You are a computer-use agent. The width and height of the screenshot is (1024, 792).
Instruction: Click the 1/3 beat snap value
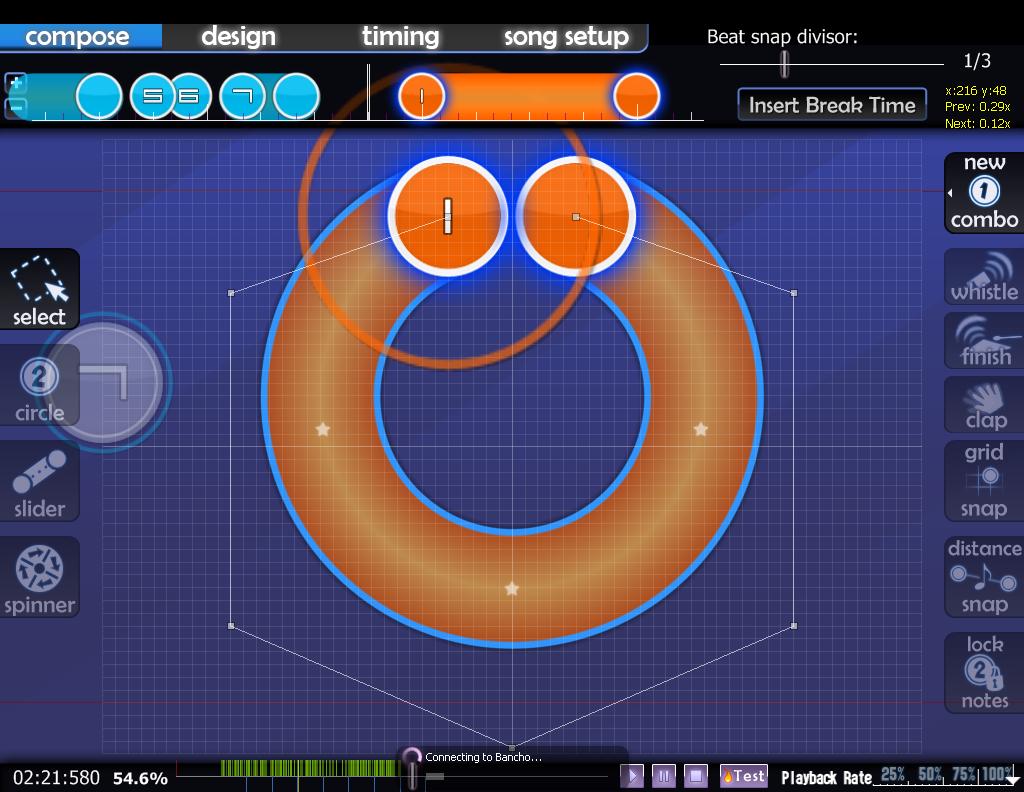coord(977,61)
